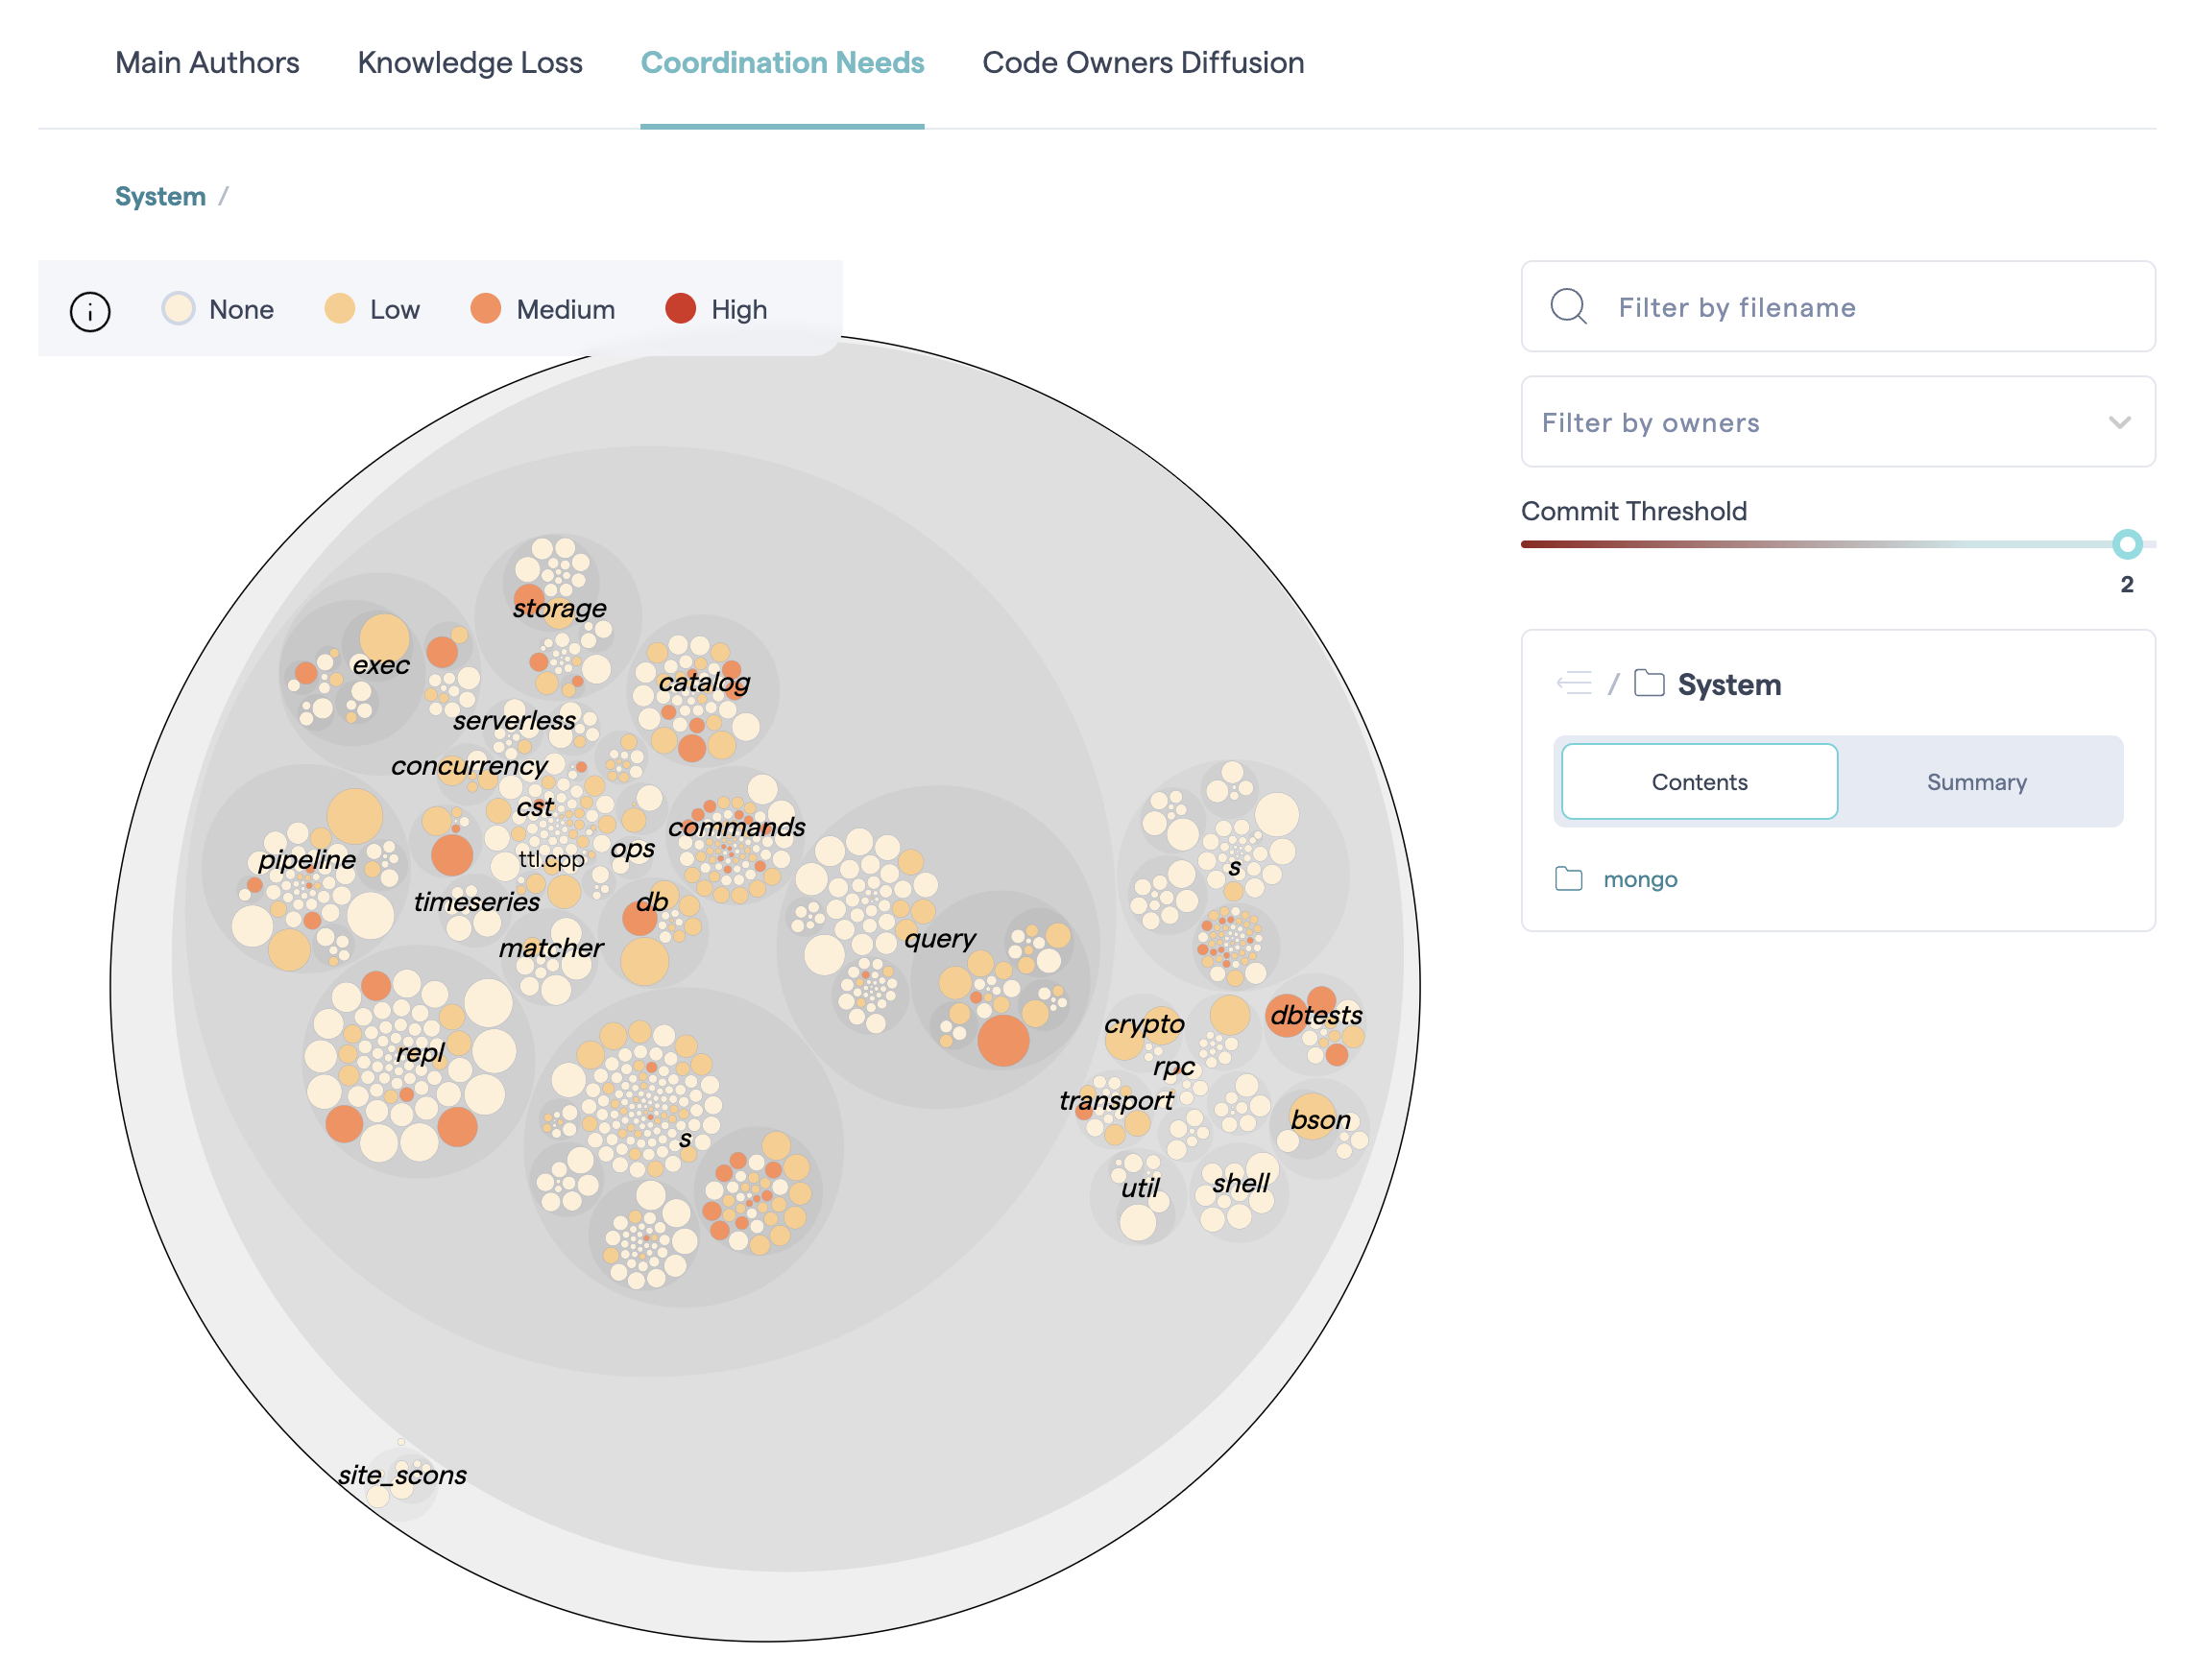Click the Medium coordination legend circle
The image size is (2195, 1680).
(485, 309)
